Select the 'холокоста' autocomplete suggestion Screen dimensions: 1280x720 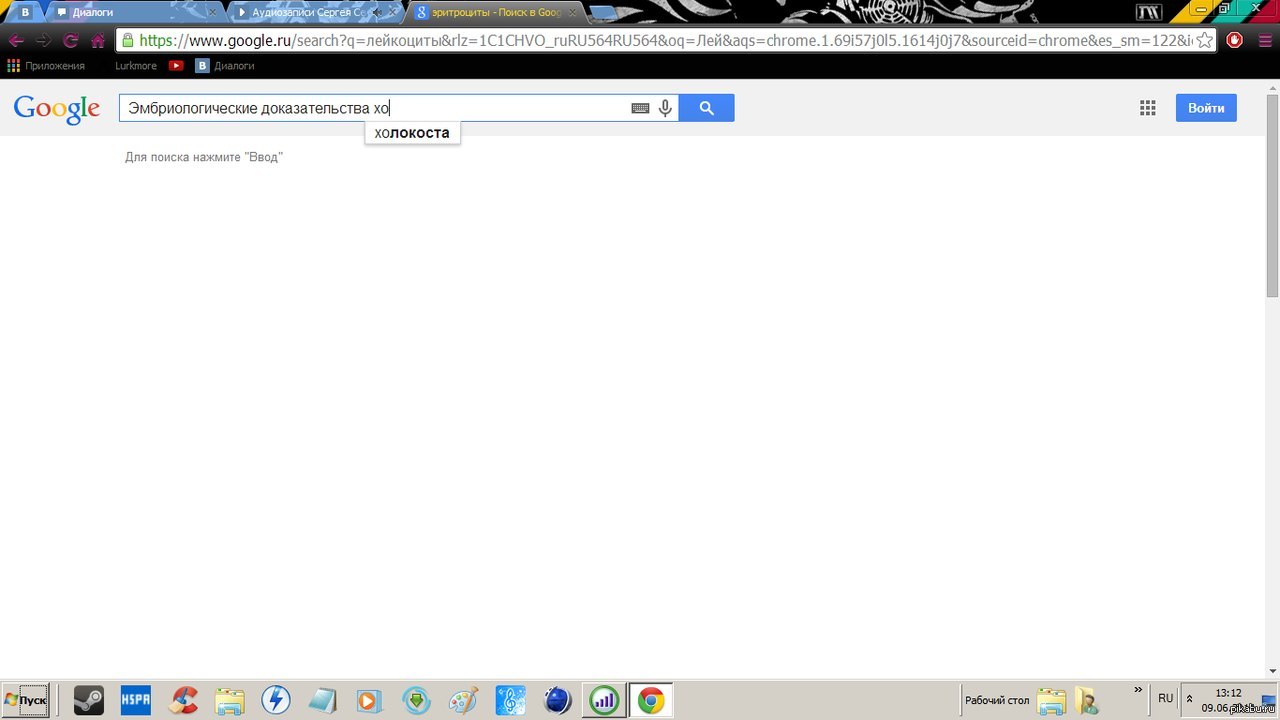click(x=412, y=133)
